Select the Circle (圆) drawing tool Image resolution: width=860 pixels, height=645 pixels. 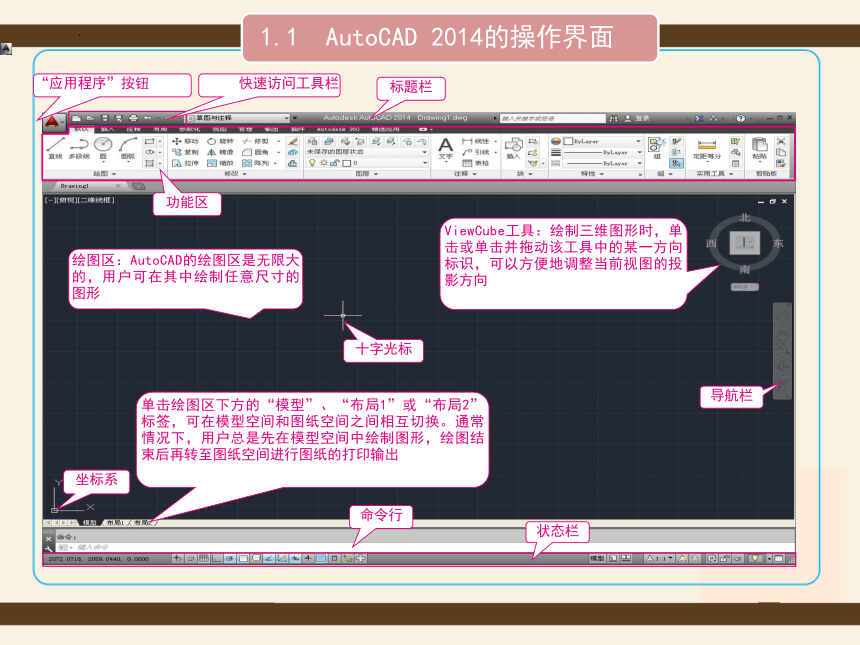[x=103, y=148]
